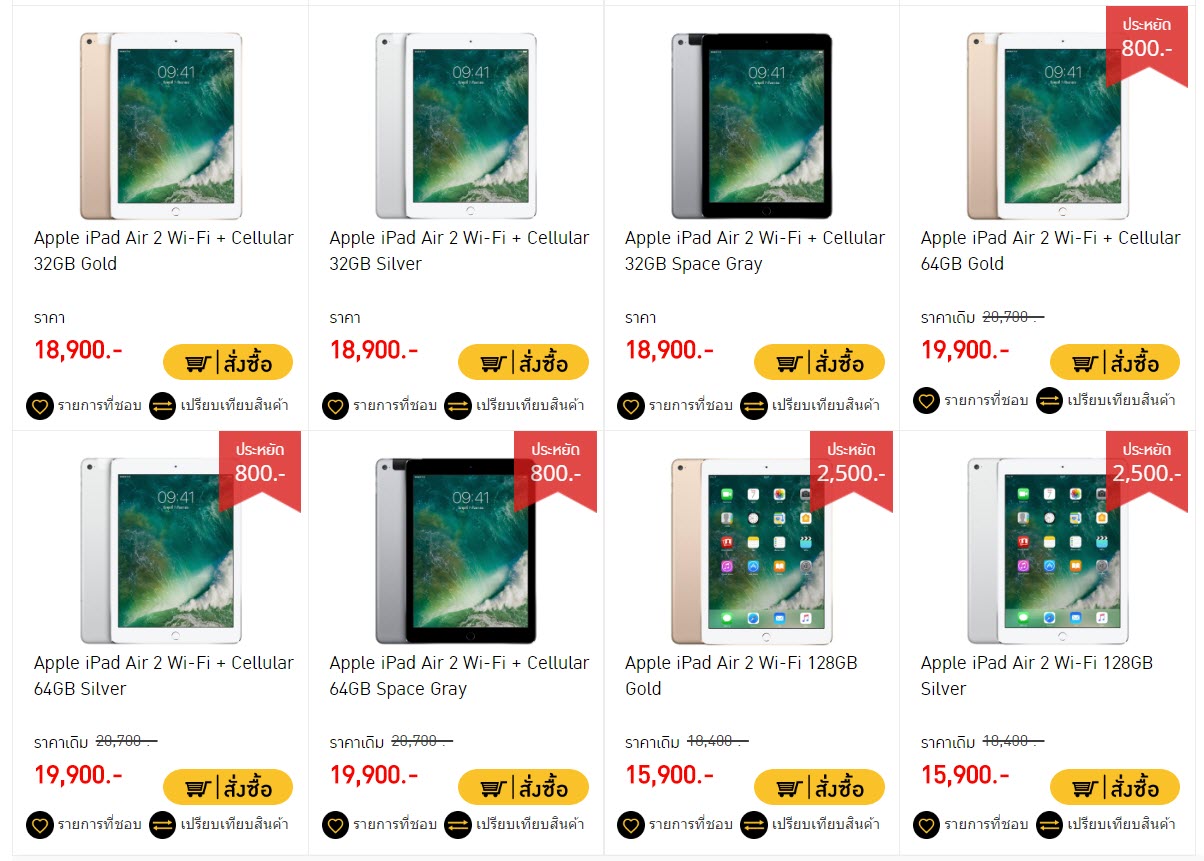Click the compare icon for iPad Cellular 64GB Gold
Screen dimensions: 1204x861
1050,401
